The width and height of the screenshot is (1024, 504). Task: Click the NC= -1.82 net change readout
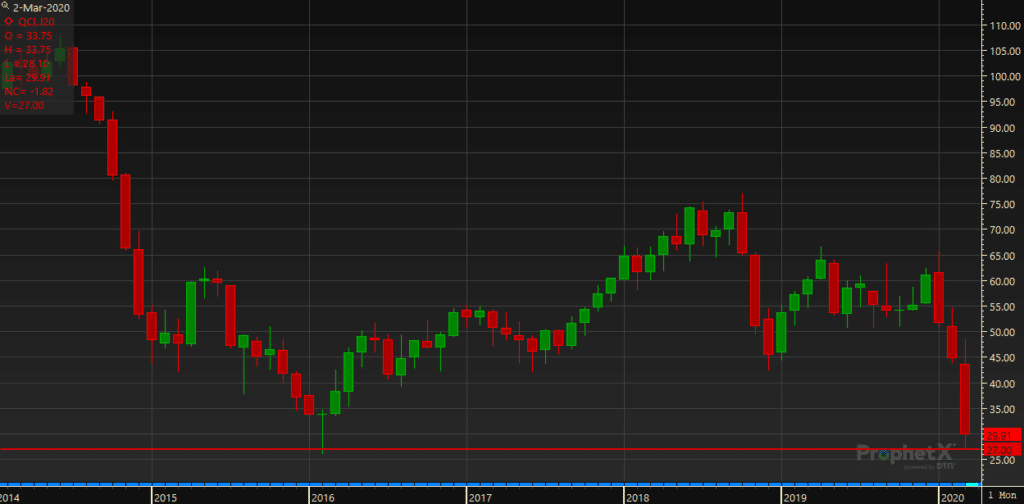pos(28,90)
